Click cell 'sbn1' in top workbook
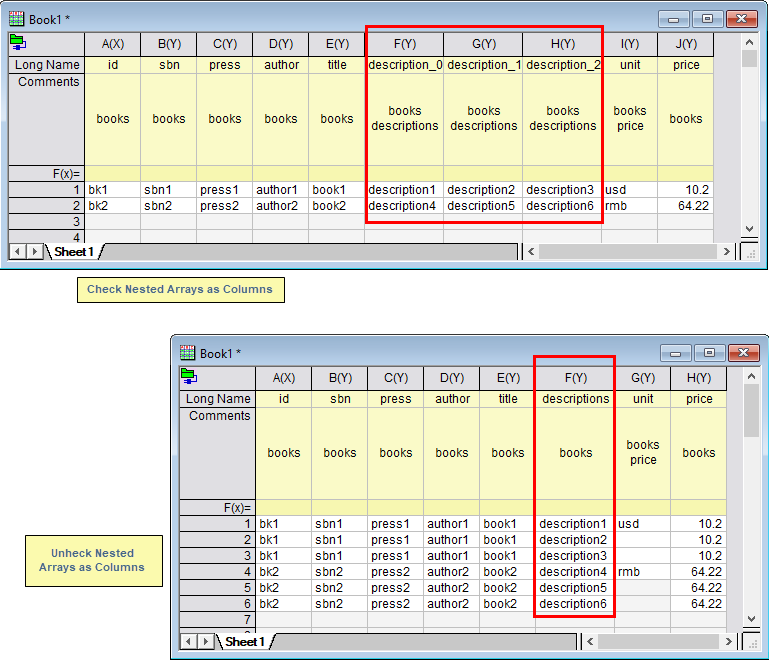The height and width of the screenshot is (661, 769). (169, 190)
